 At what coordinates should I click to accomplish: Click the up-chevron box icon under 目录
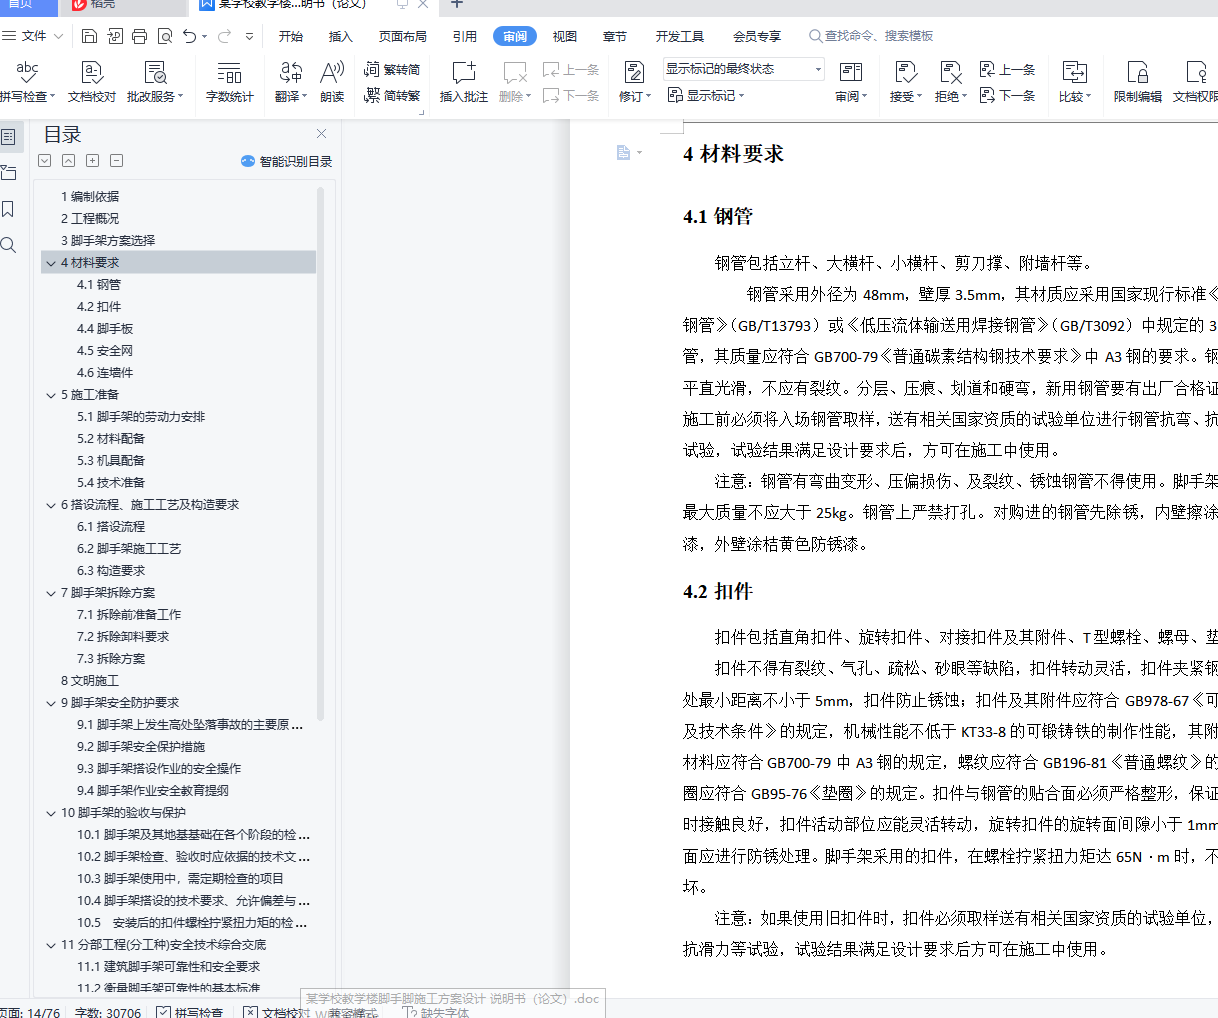68,161
